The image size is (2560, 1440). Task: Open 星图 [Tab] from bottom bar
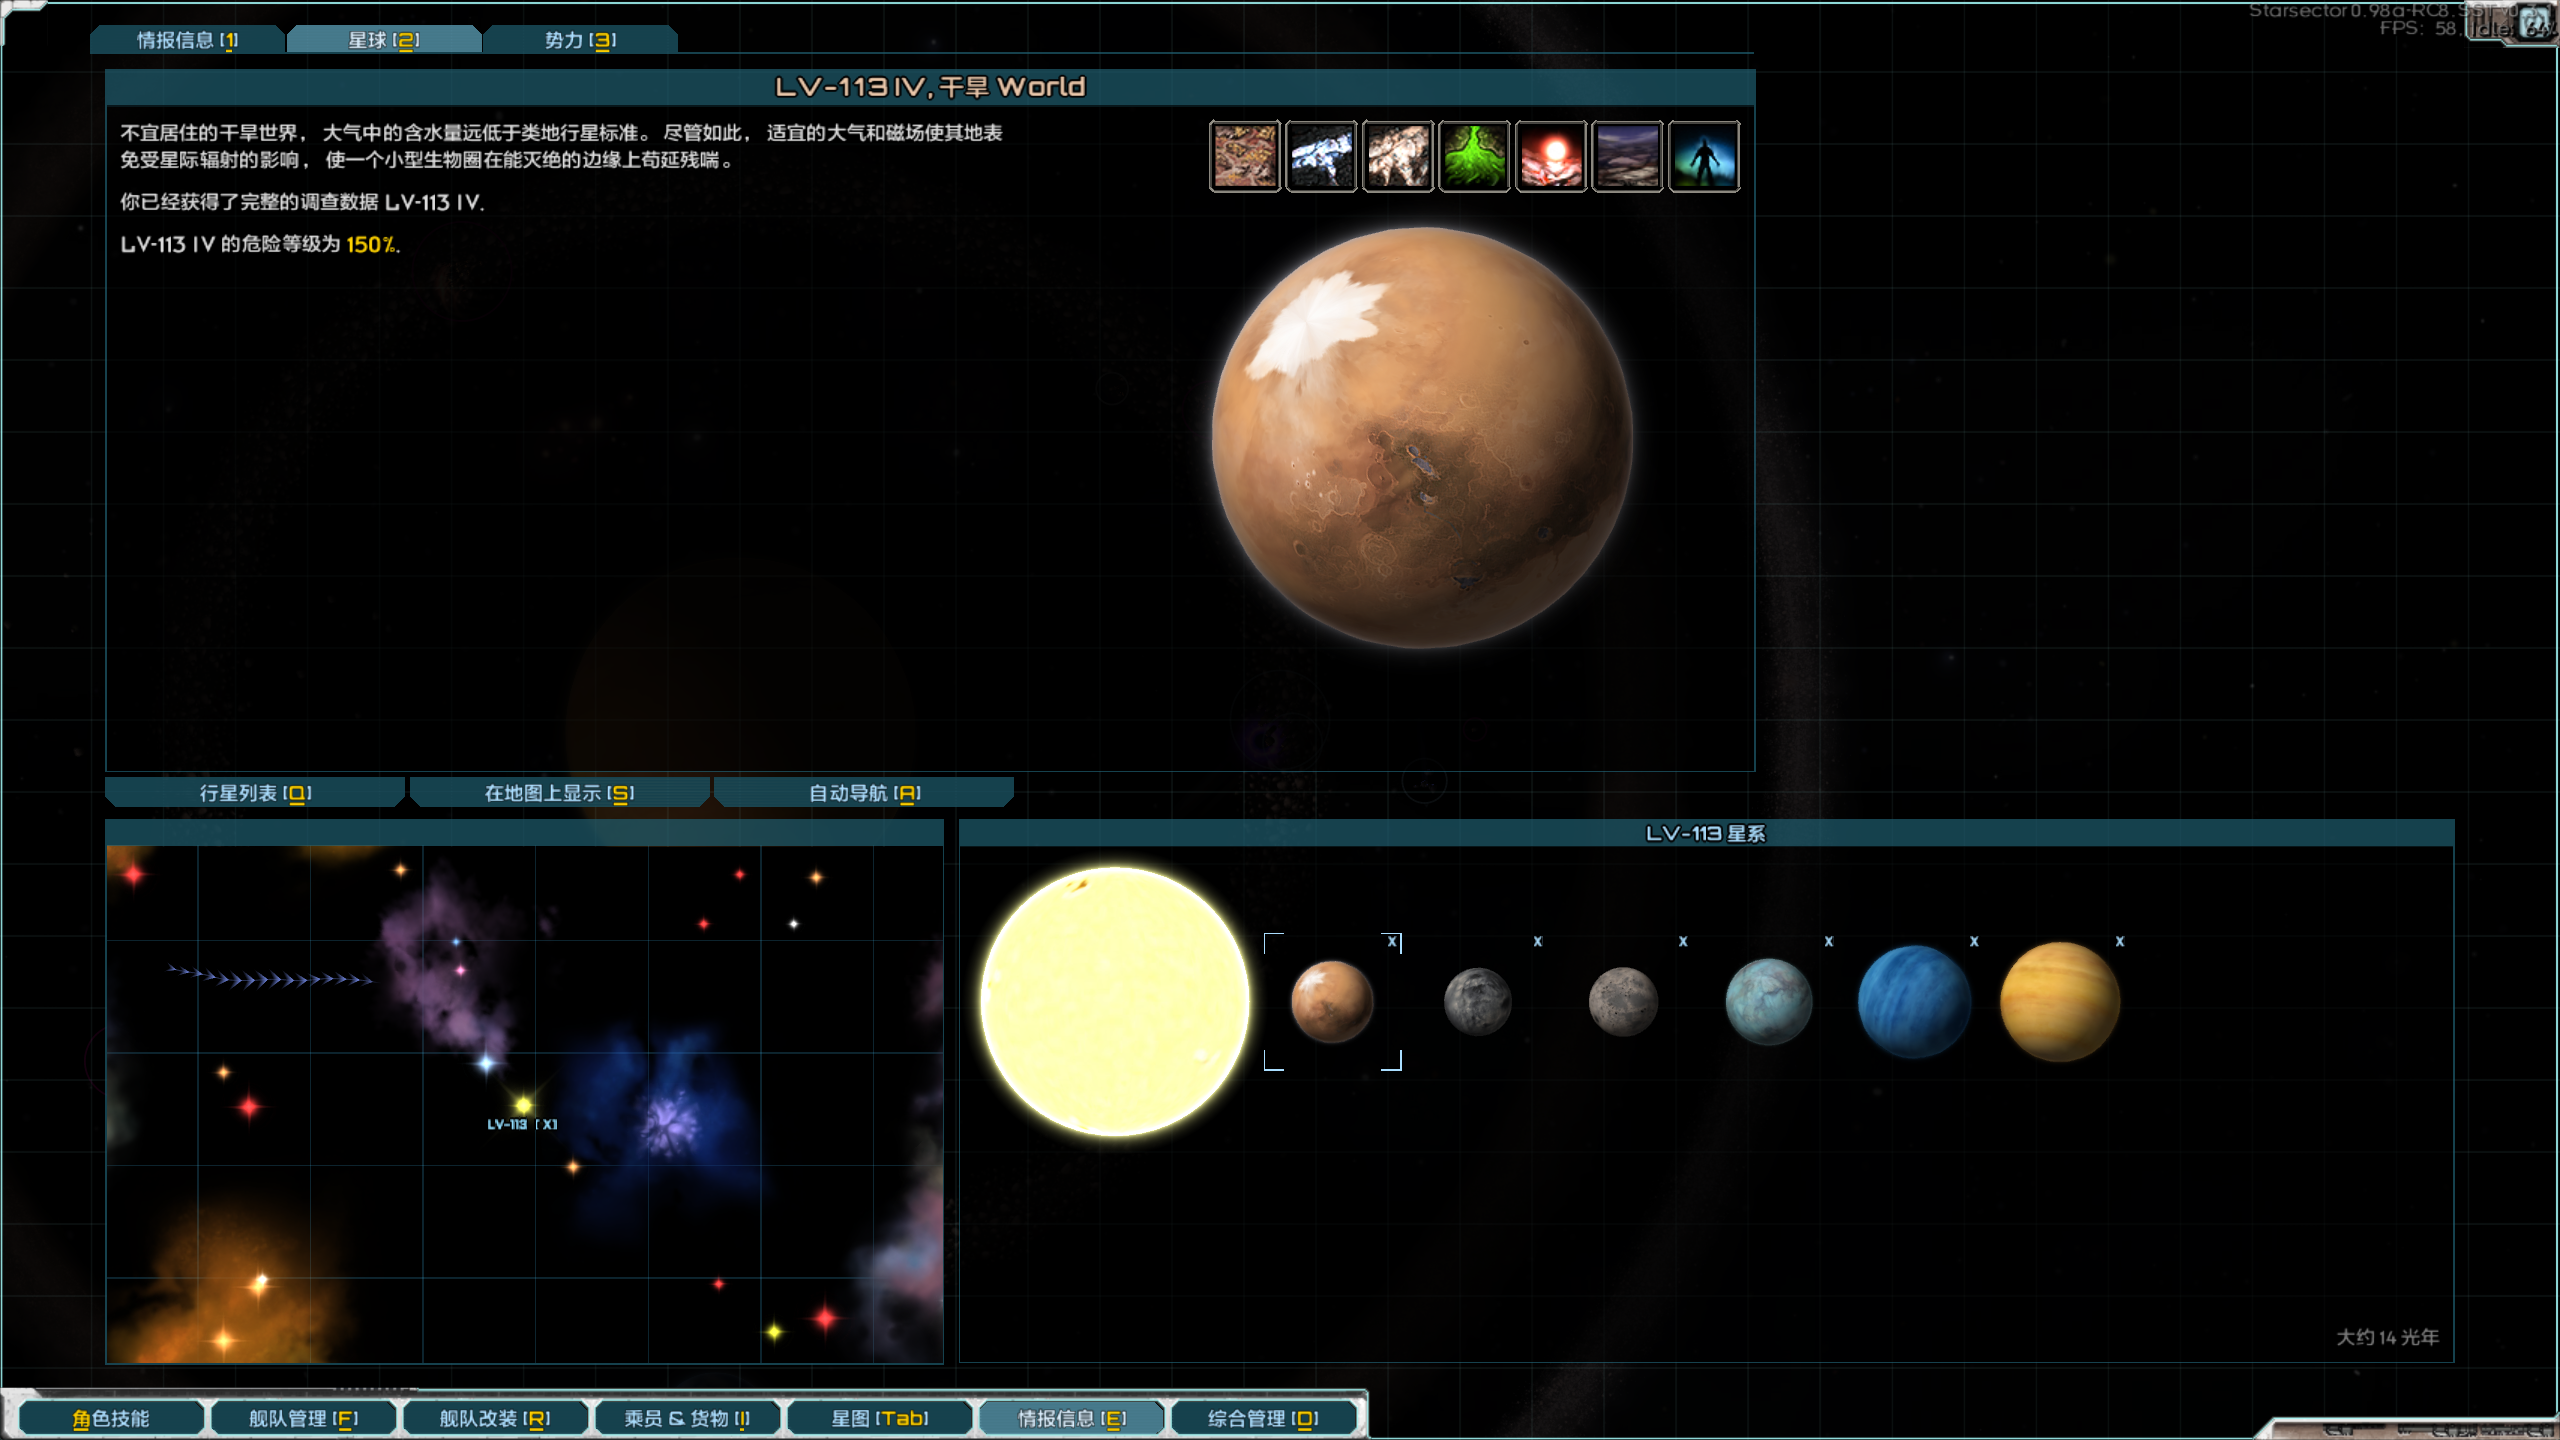tap(879, 1418)
